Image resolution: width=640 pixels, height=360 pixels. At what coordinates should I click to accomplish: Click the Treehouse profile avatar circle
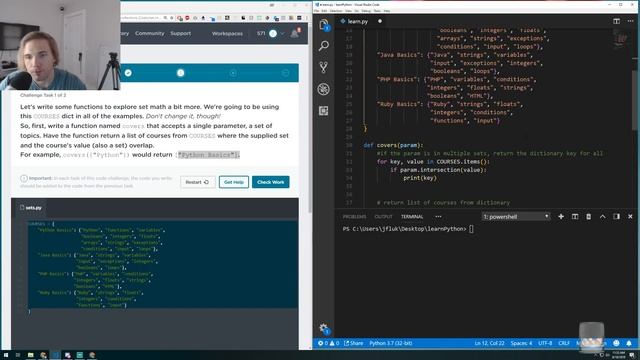coord(273,33)
